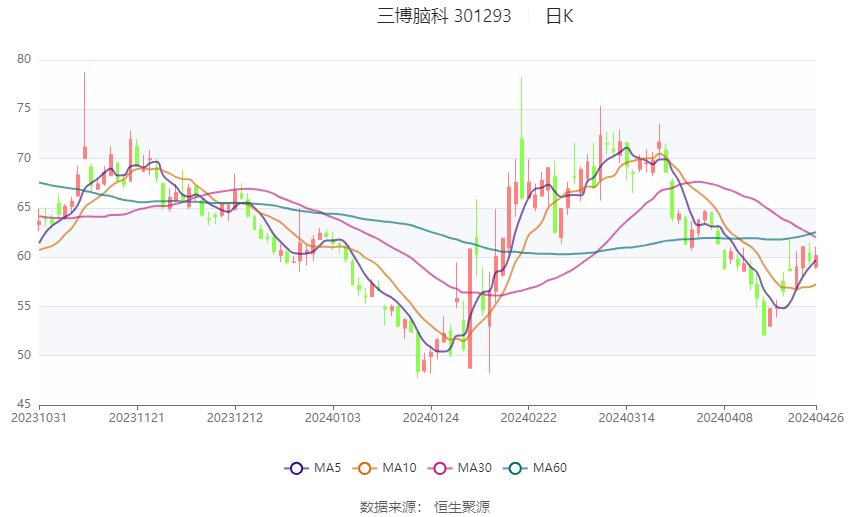The width and height of the screenshot is (850, 517).
Task: Pick the 20240222 date tick label
Action: 527,418
